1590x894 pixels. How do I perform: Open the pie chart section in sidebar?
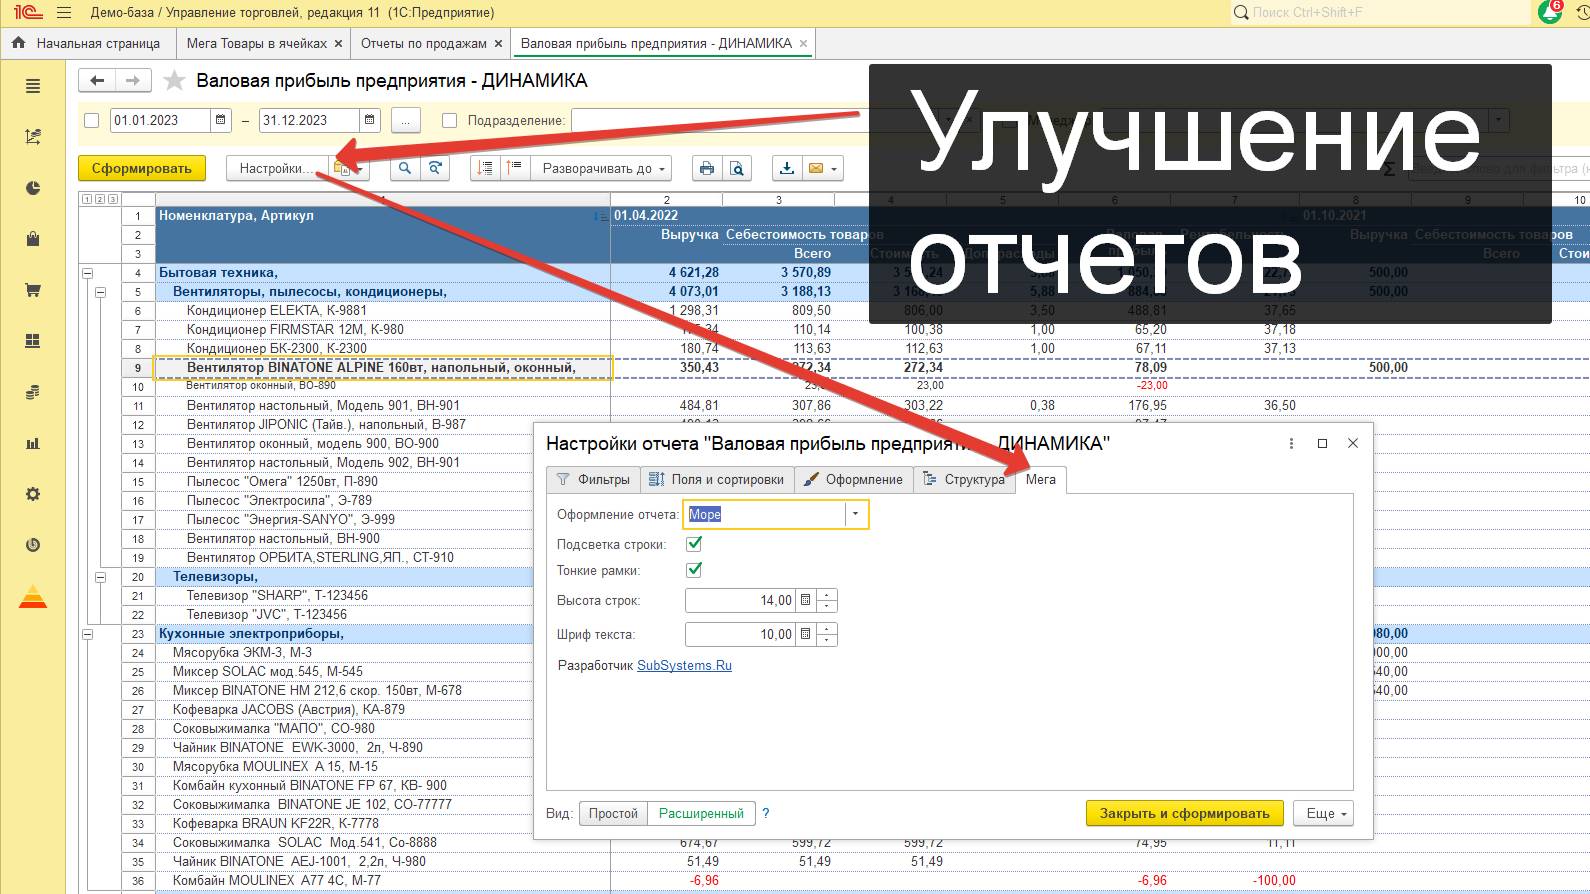pyautogui.click(x=33, y=188)
